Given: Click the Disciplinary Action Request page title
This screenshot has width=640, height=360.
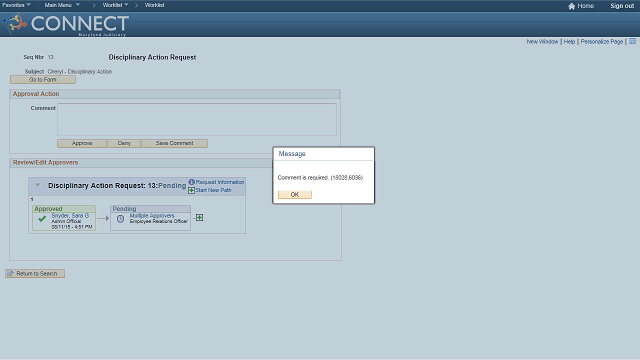Looking at the screenshot, I should (152, 57).
